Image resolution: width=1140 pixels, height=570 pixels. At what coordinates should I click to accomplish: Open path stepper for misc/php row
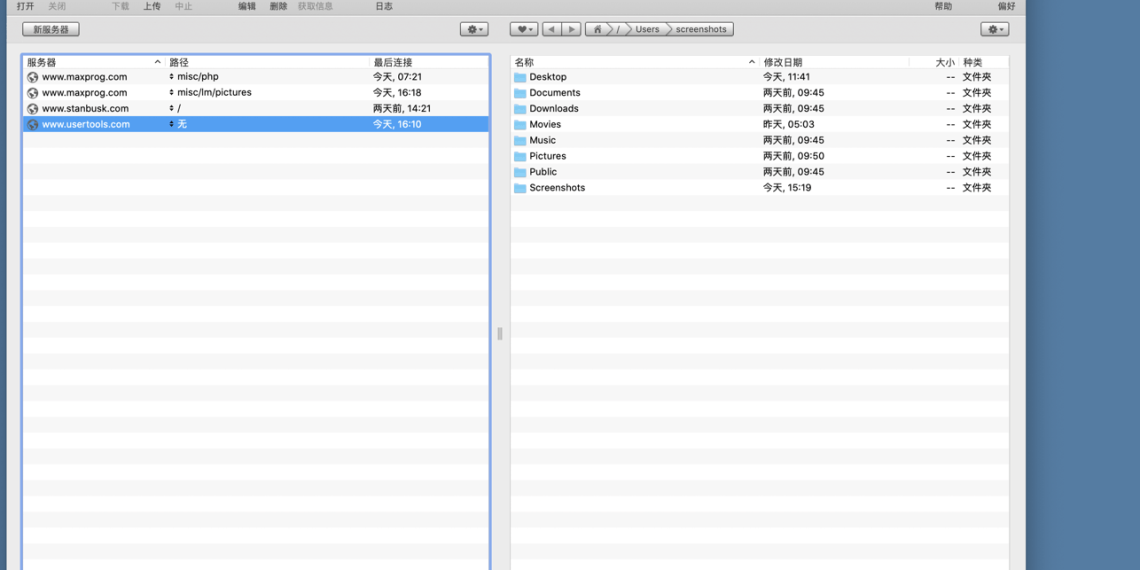171,77
